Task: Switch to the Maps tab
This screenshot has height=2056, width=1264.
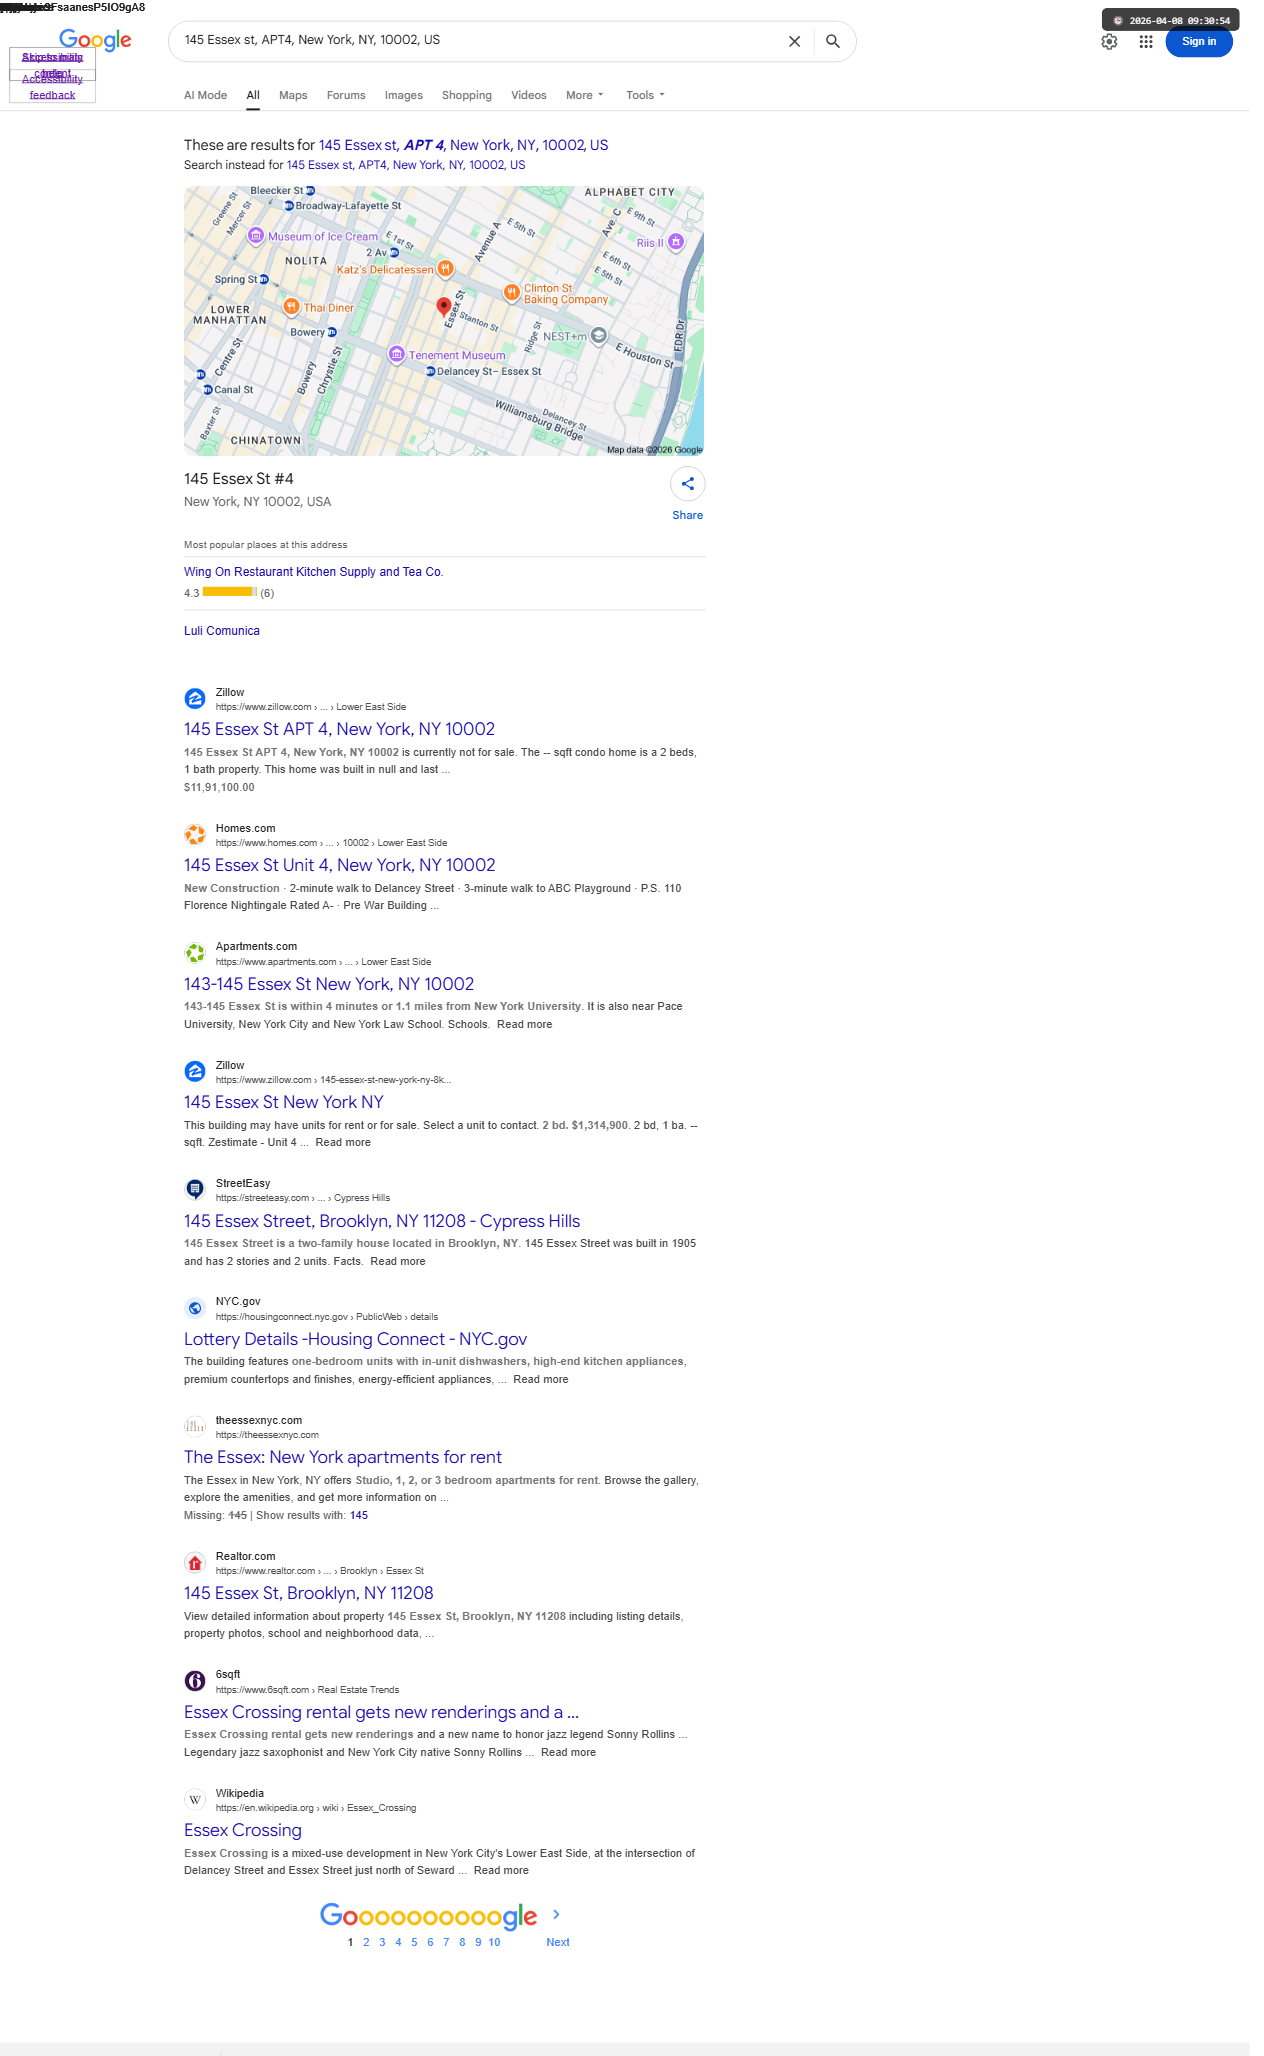Action: pos(293,95)
